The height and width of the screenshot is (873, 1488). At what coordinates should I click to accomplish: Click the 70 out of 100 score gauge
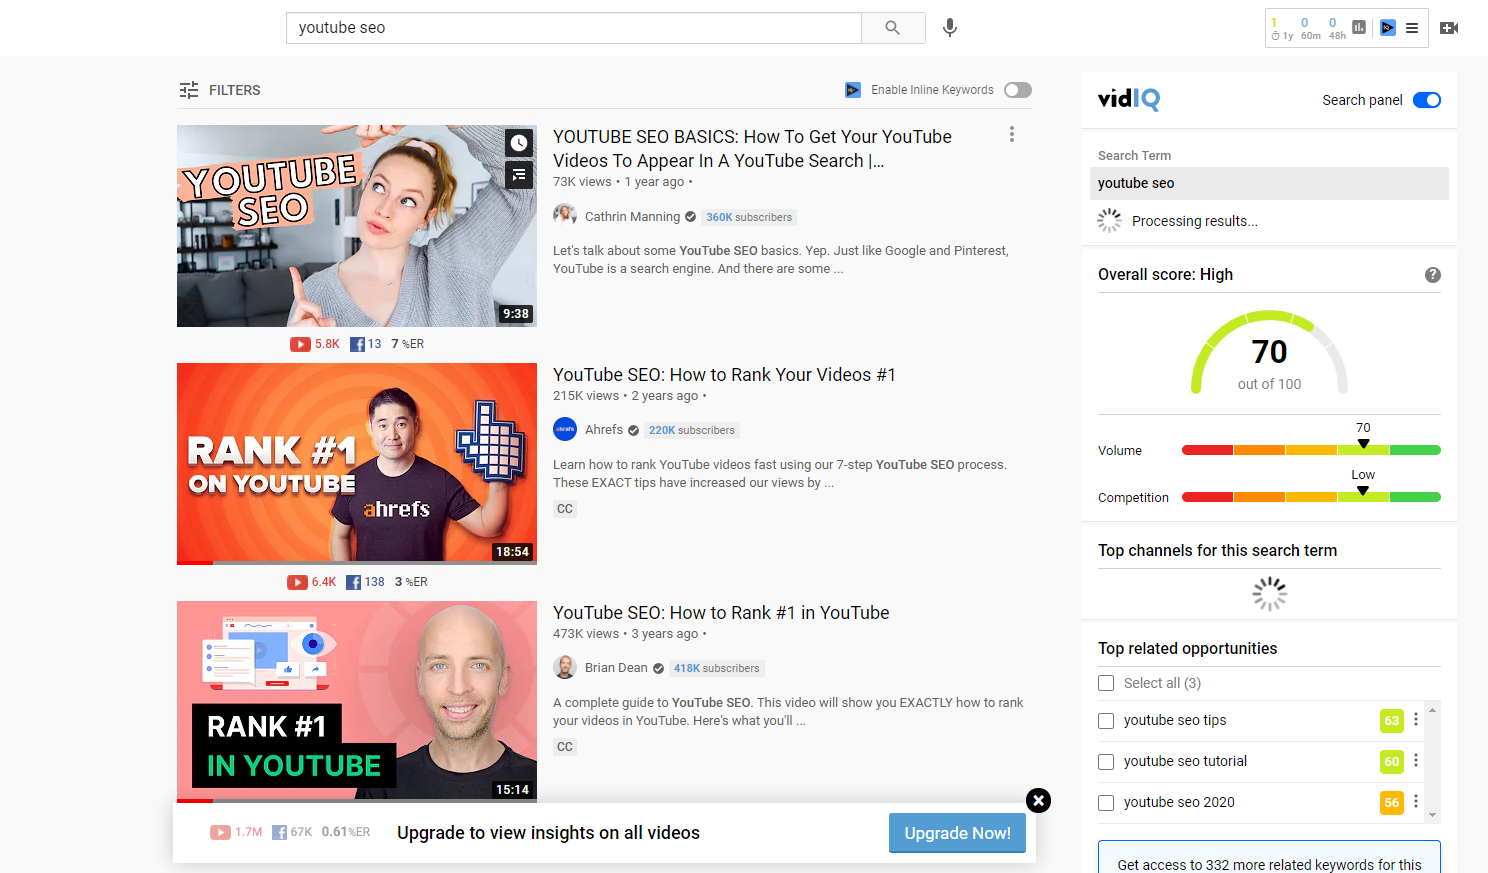coord(1269,353)
